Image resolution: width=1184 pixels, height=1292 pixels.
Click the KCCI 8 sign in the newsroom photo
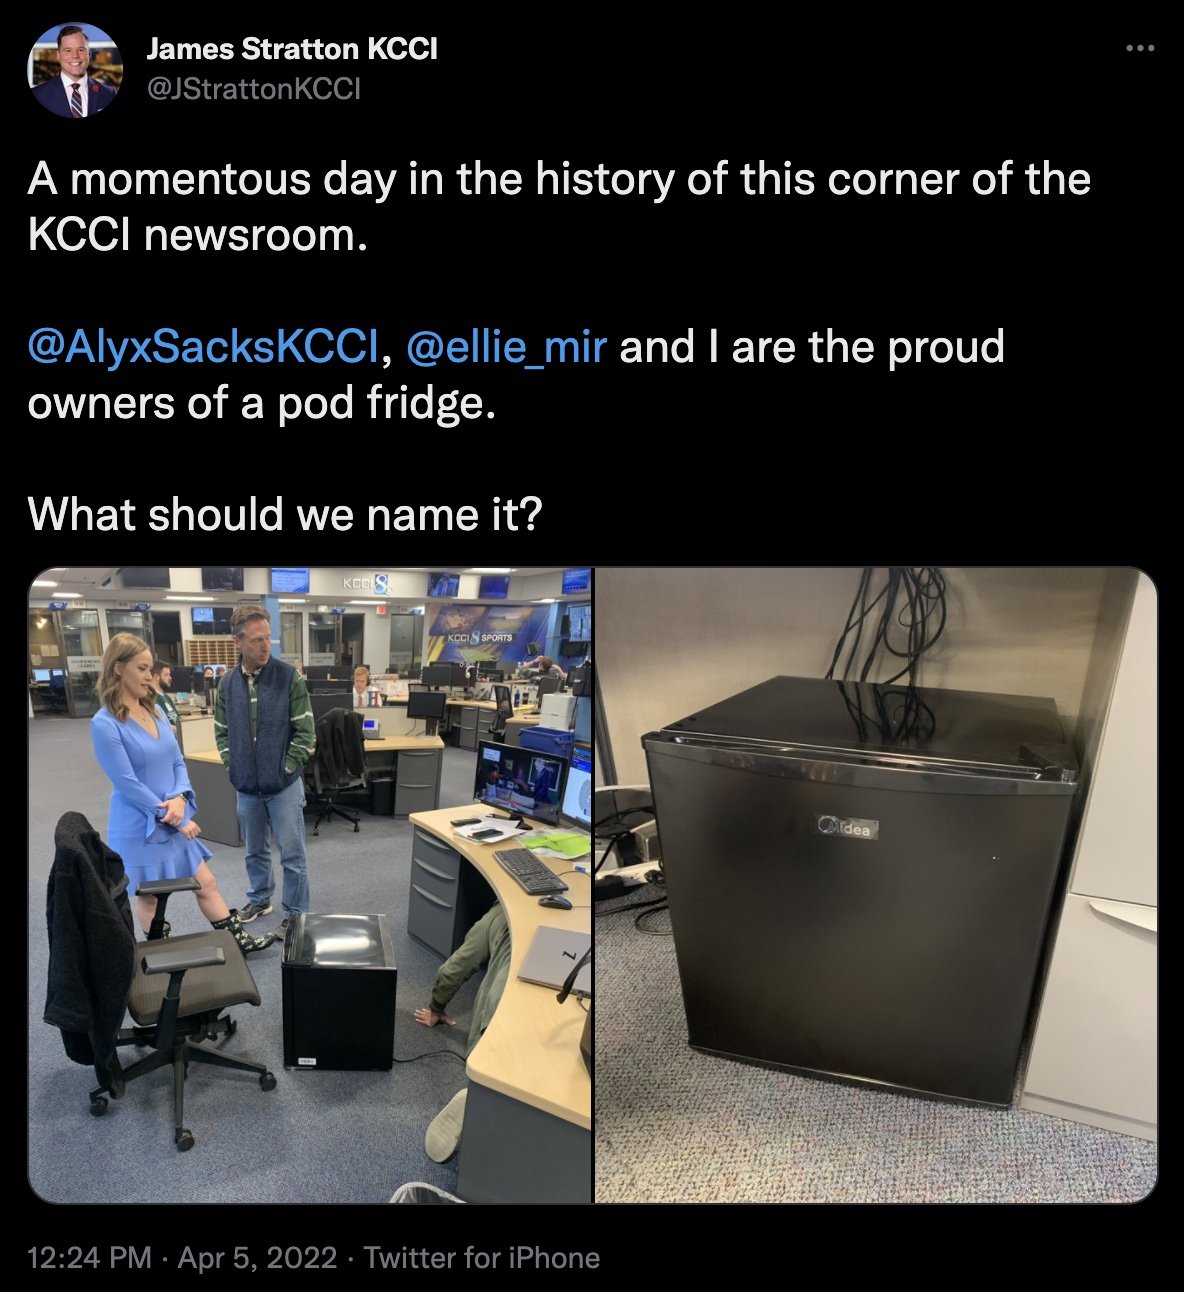(360, 582)
